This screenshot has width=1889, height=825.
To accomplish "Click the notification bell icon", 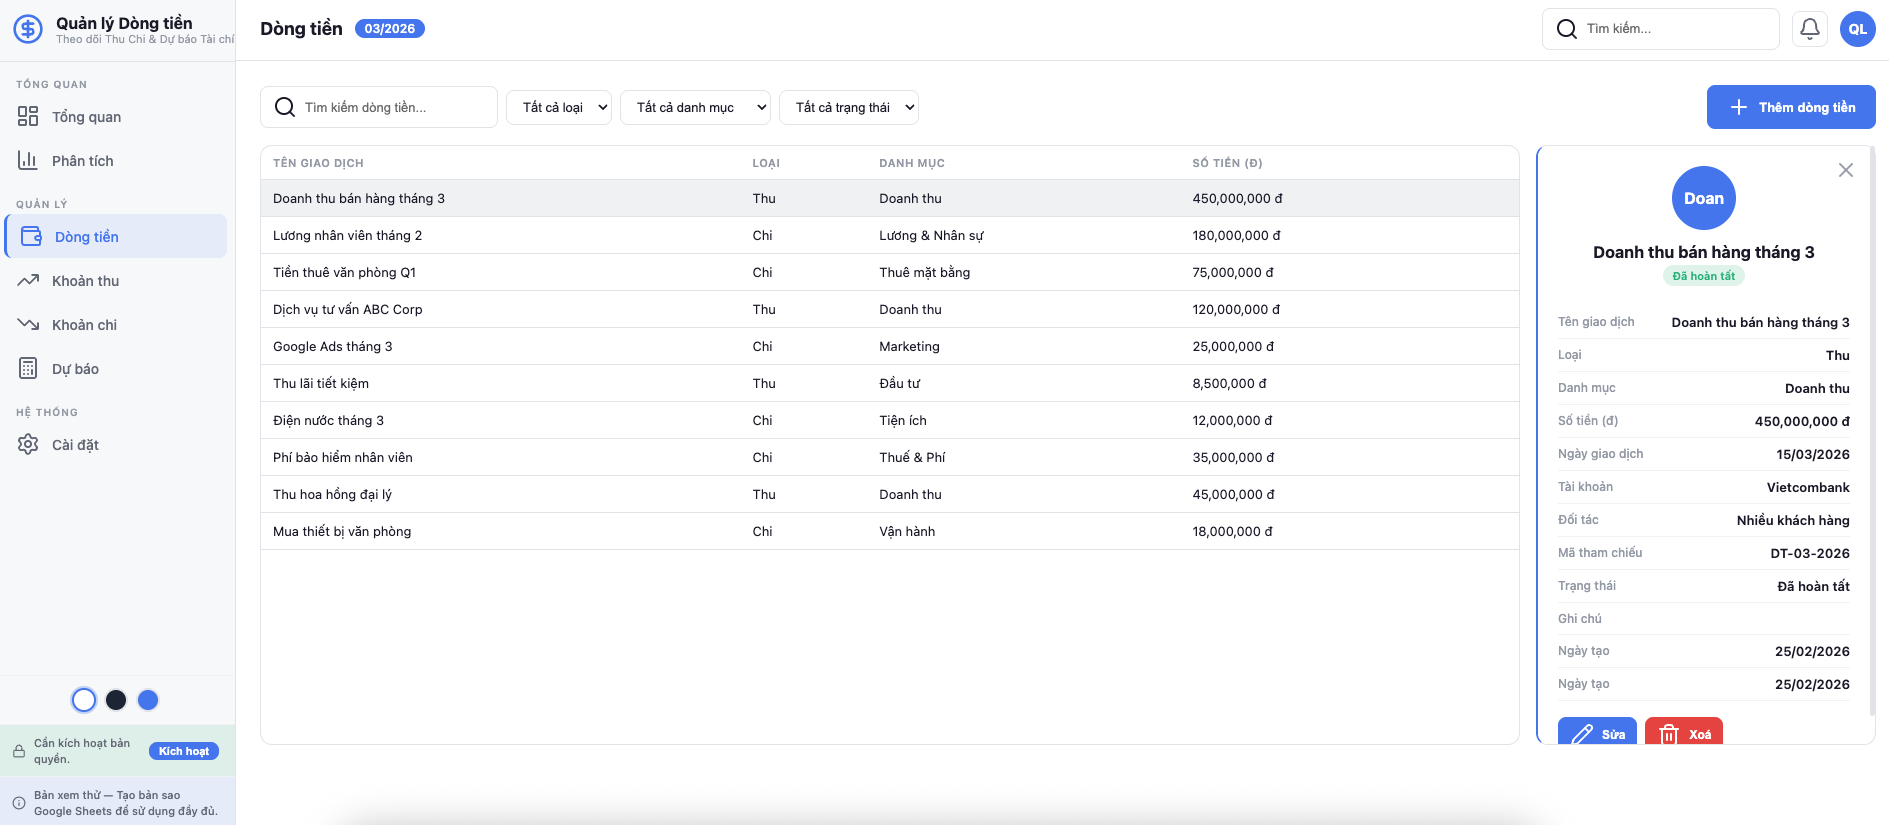I will [x=1809, y=29].
